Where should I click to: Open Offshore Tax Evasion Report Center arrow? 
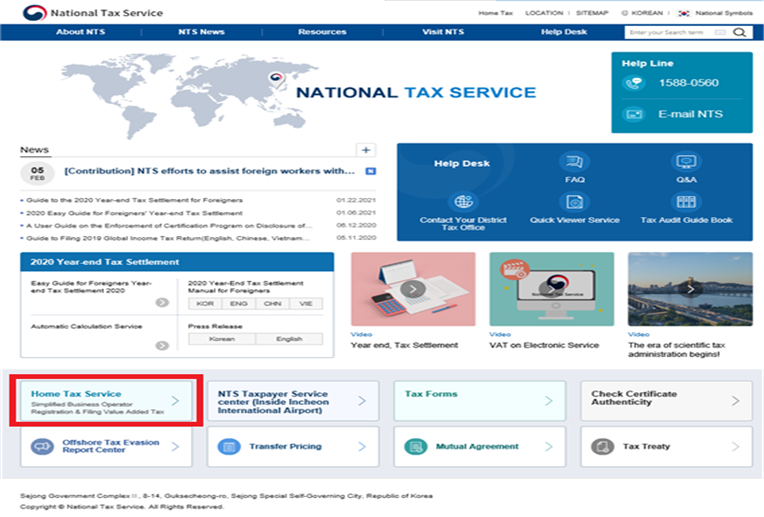pyautogui.click(x=175, y=446)
